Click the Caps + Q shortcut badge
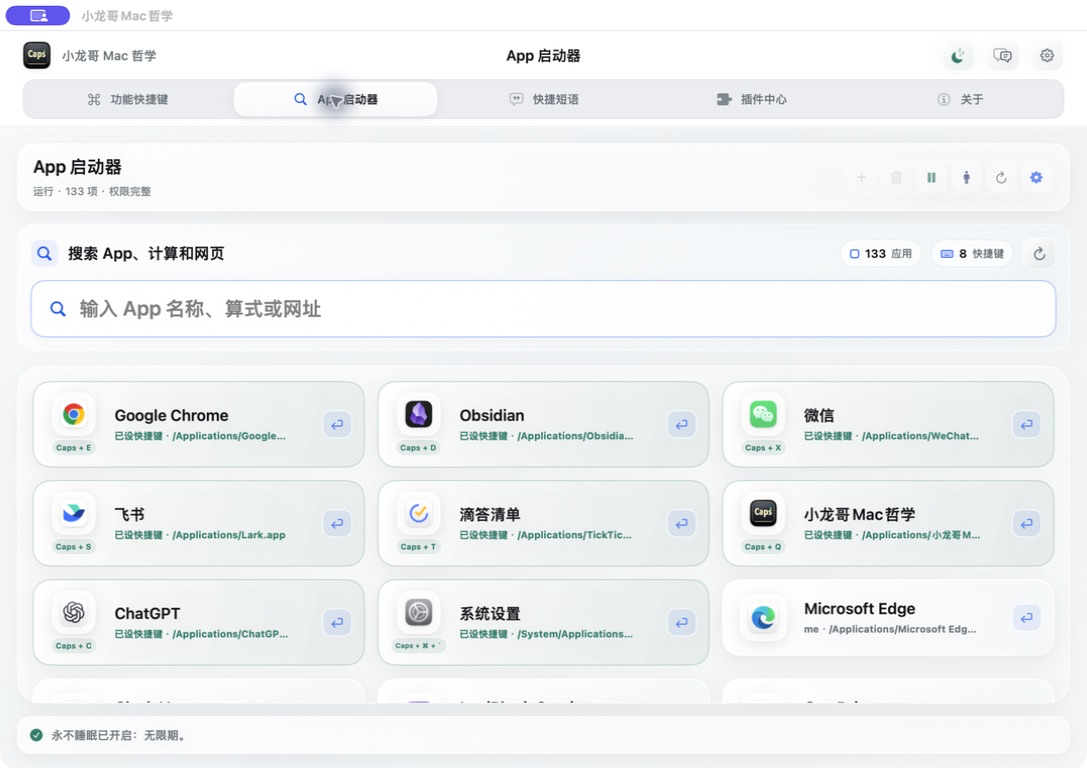This screenshot has height=768, width=1087. [x=763, y=547]
